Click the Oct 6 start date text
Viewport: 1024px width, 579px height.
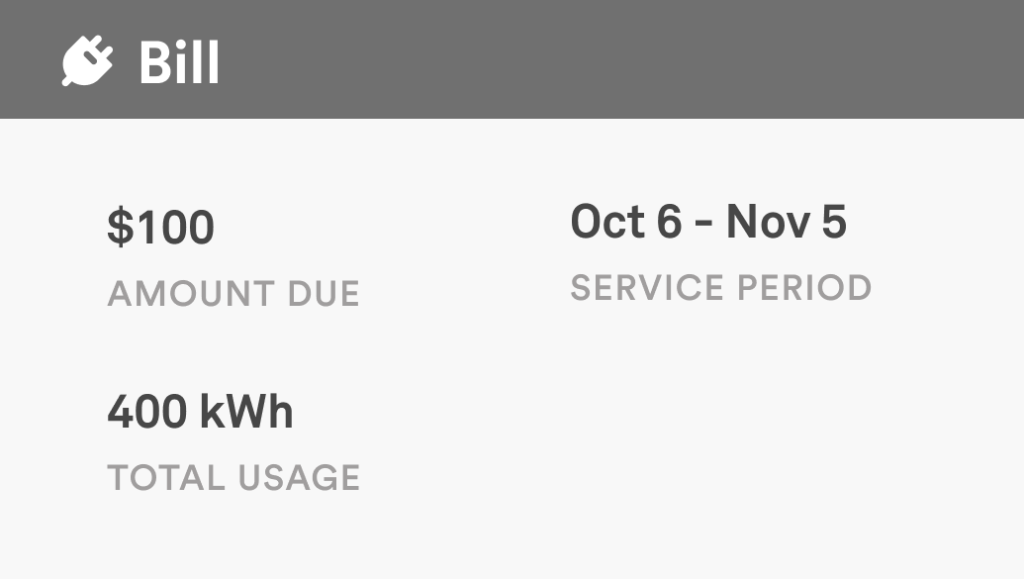click(x=626, y=221)
